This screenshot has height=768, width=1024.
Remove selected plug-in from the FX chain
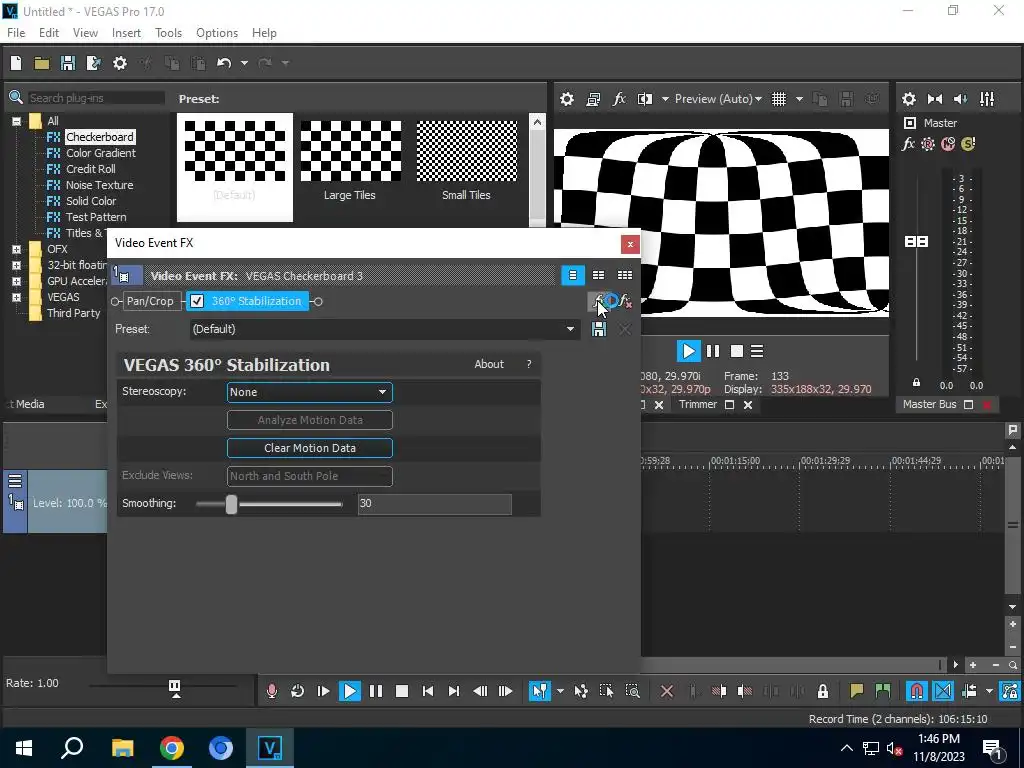coord(625,301)
